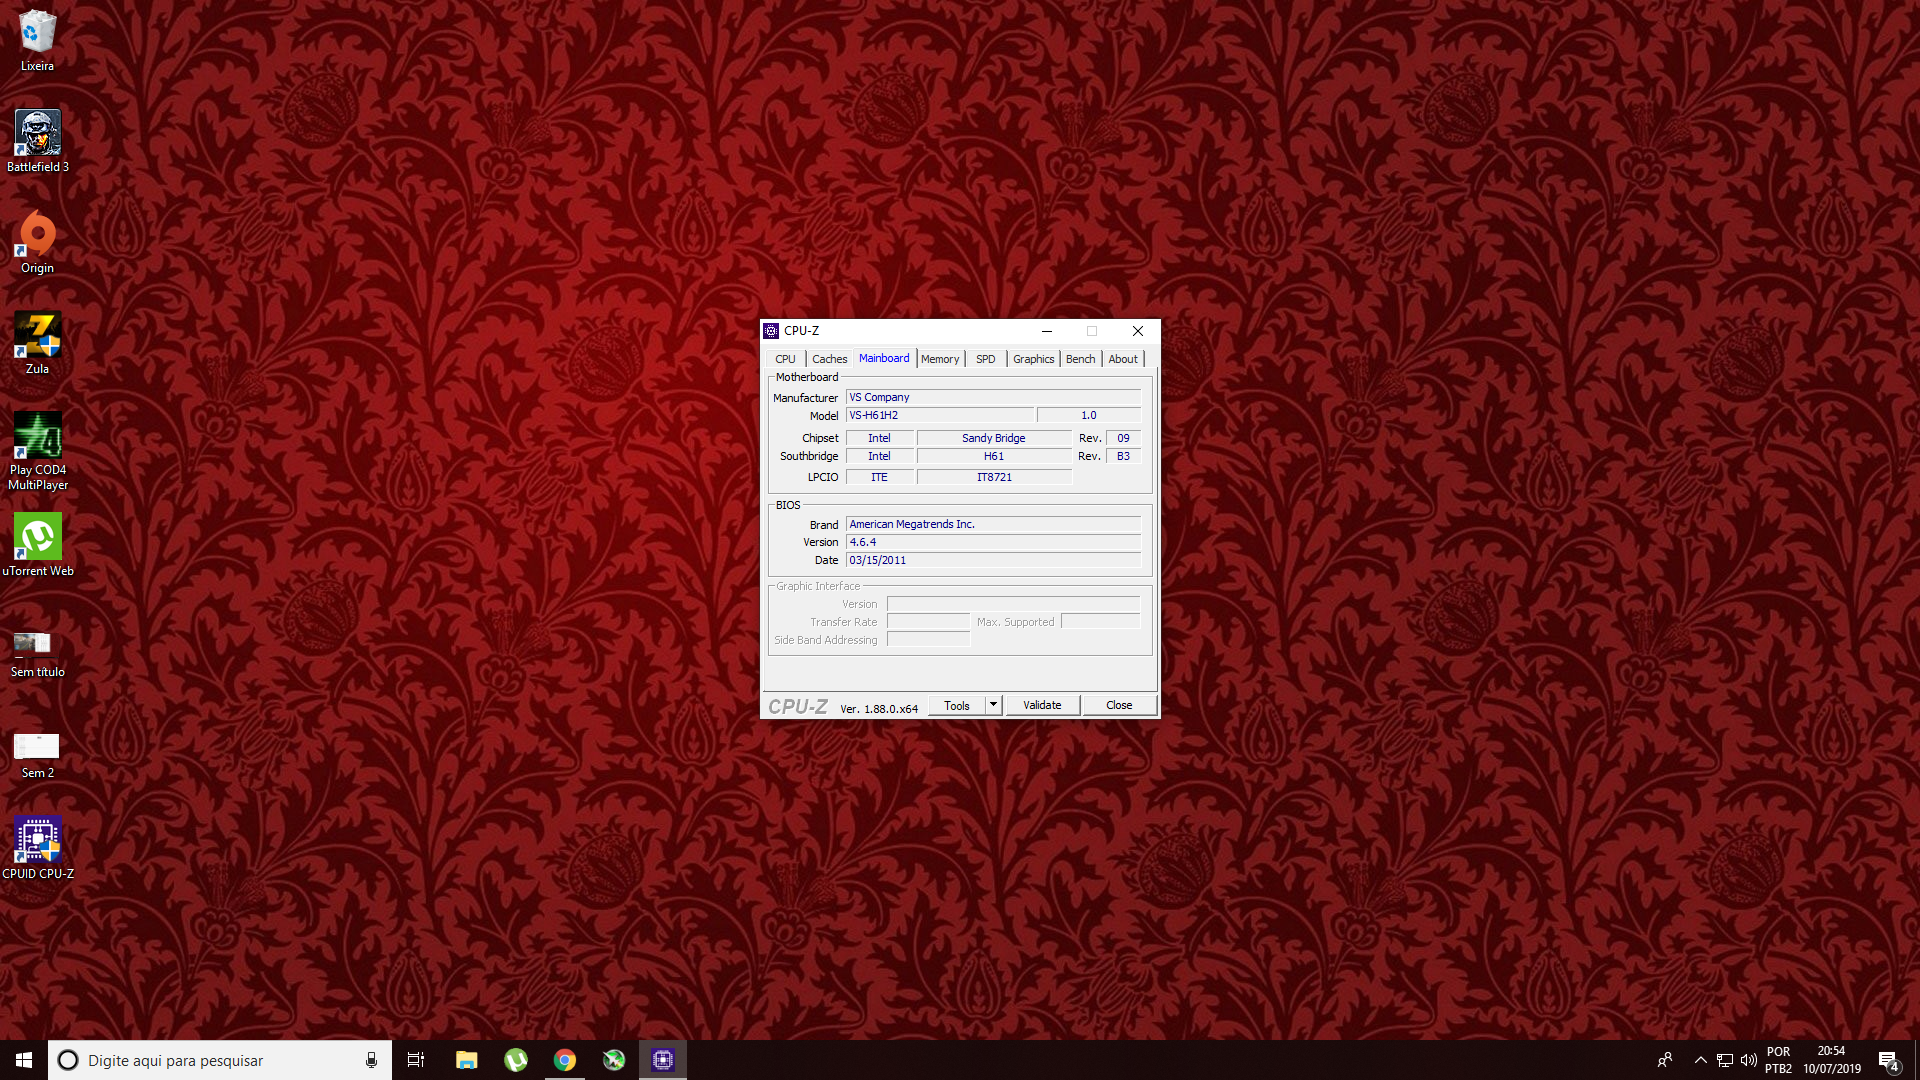This screenshot has height=1080, width=1920.
Task: Minimize the CPU-Z window
Action: click(x=1047, y=331)
